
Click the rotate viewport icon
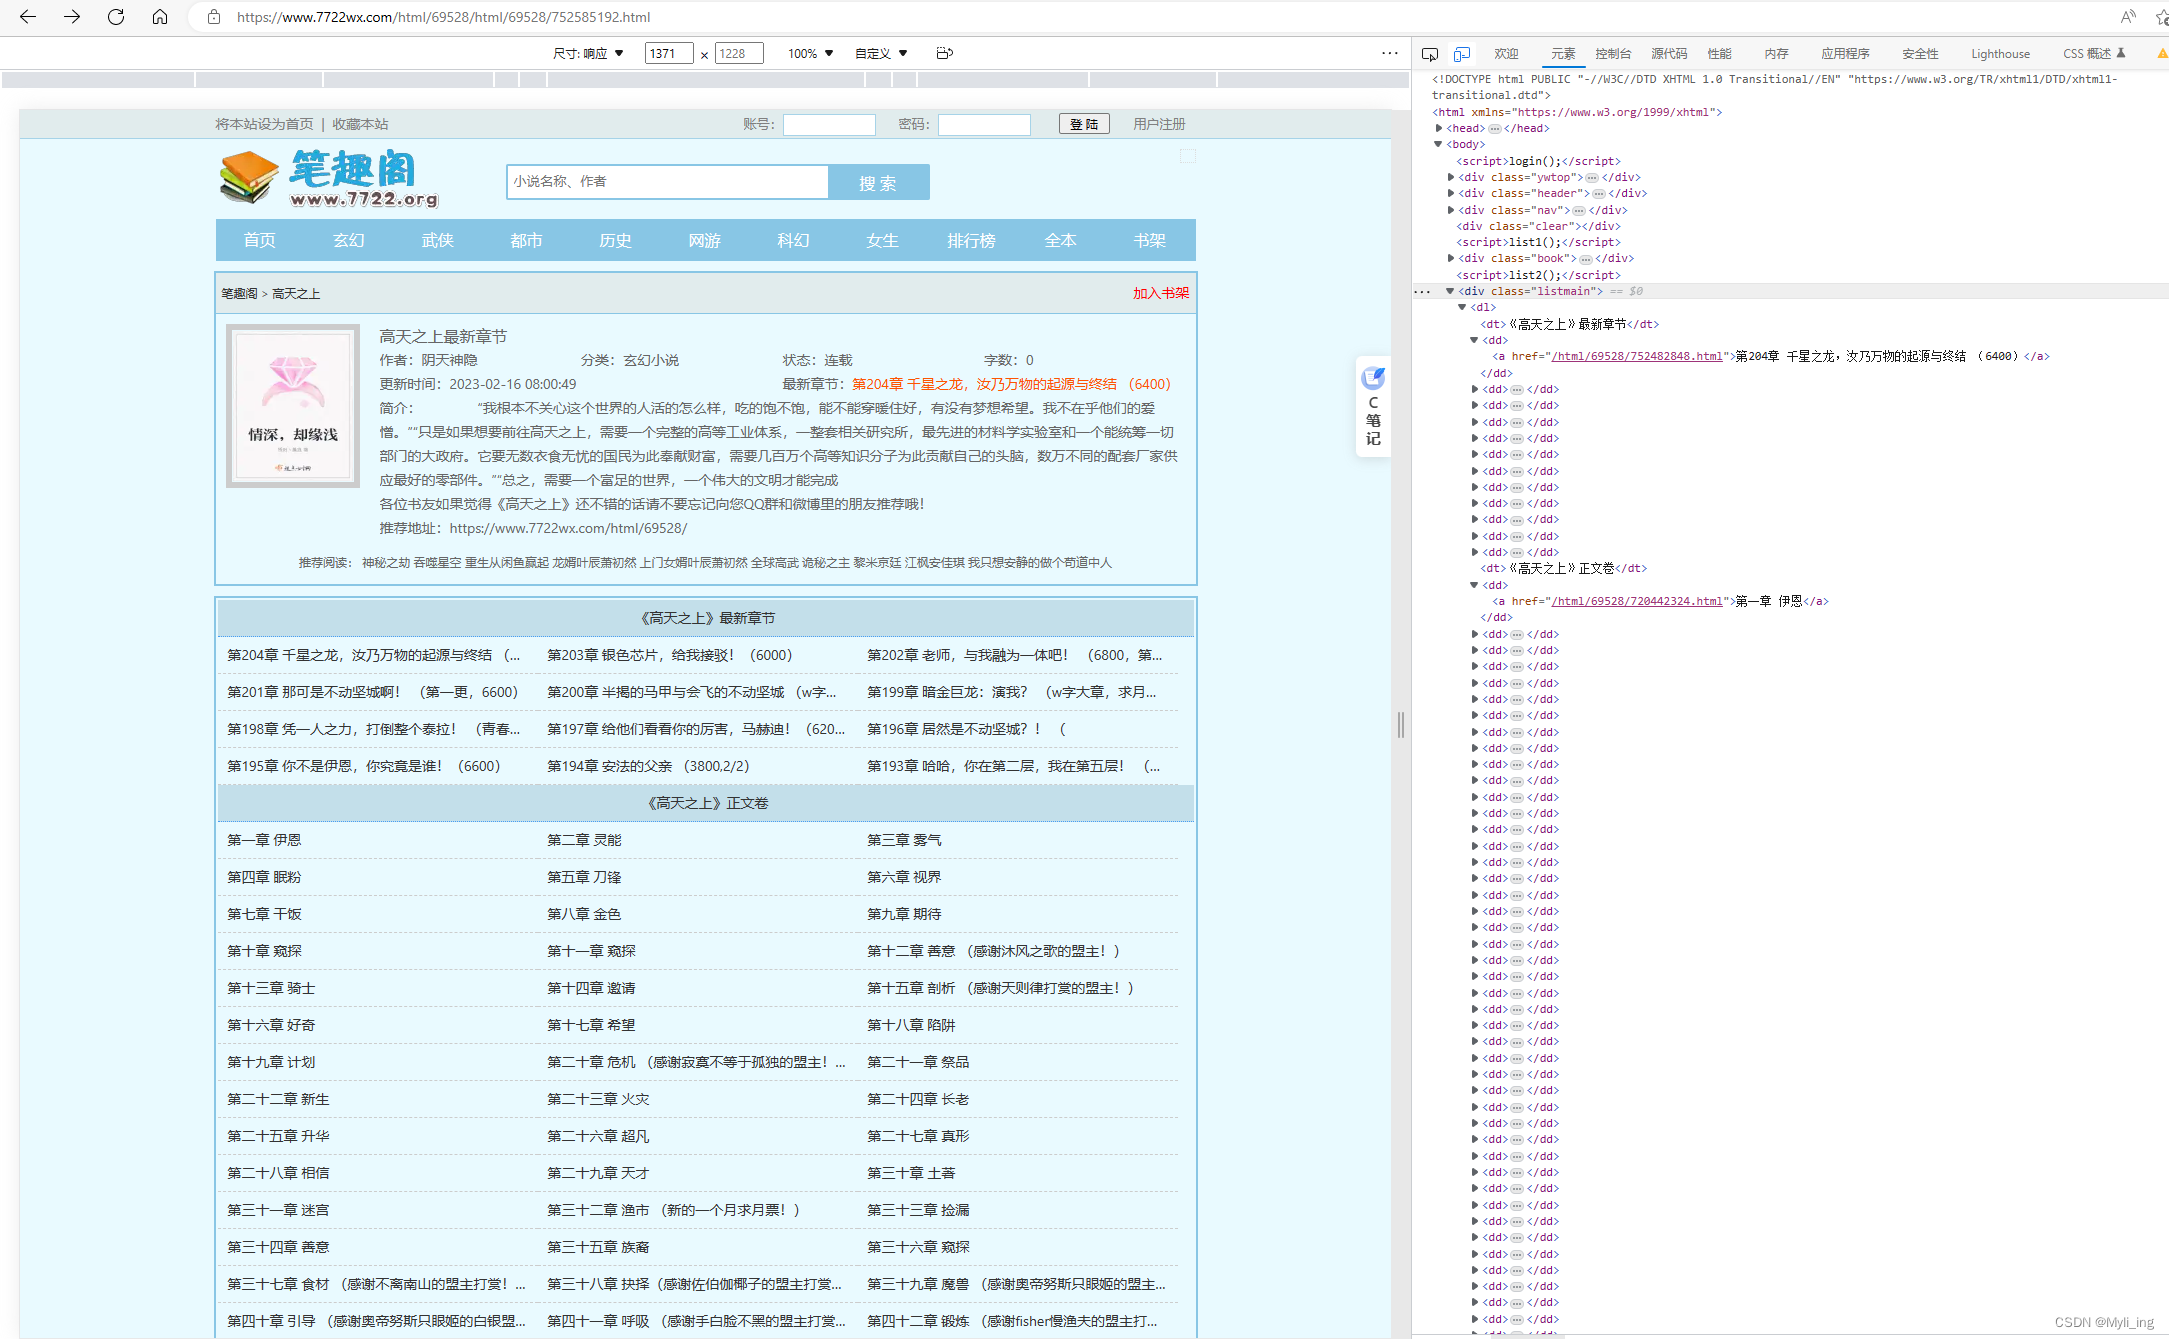[944, 54]
